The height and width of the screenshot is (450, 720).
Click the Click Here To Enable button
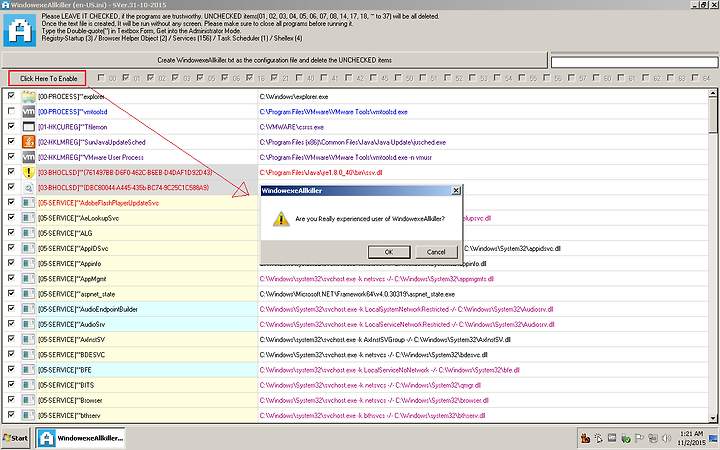click(48, 79)
